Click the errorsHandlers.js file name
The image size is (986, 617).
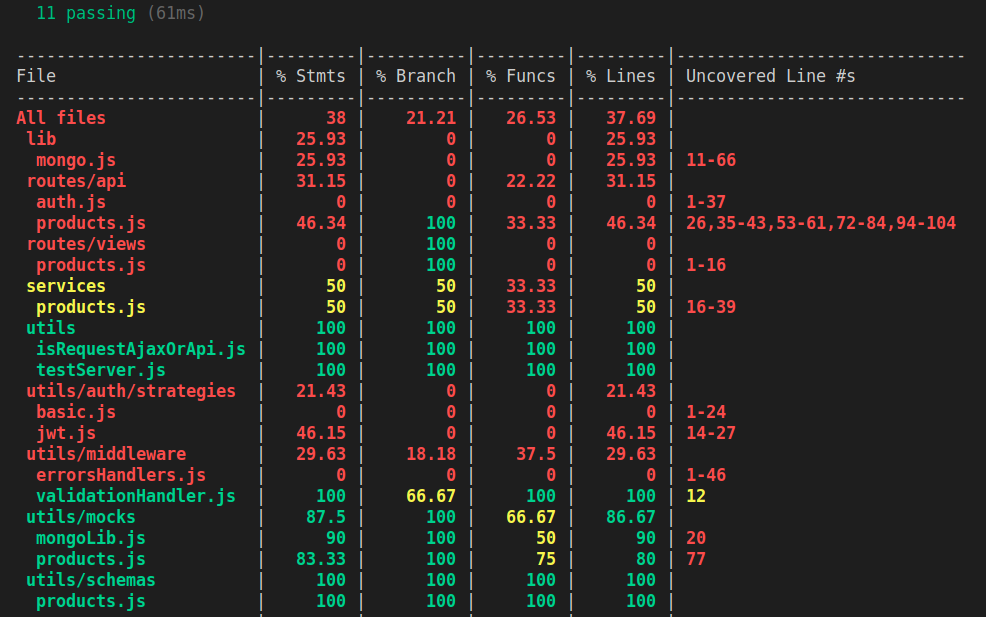121,475
